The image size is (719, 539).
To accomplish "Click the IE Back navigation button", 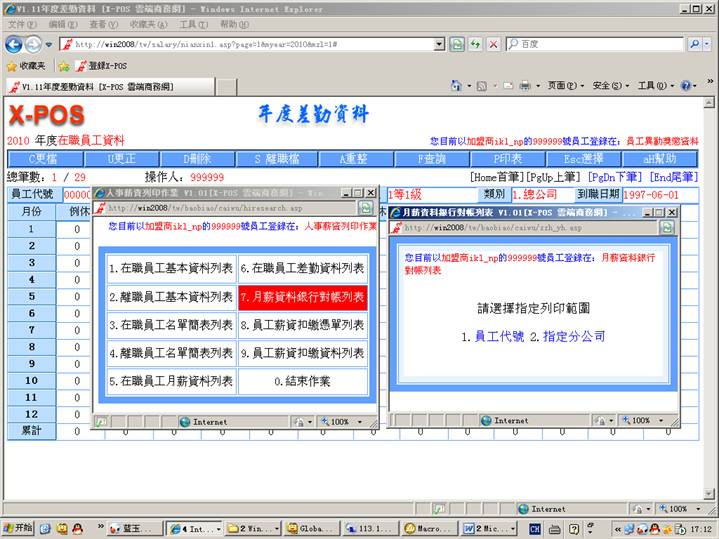I will coord(14,44).
